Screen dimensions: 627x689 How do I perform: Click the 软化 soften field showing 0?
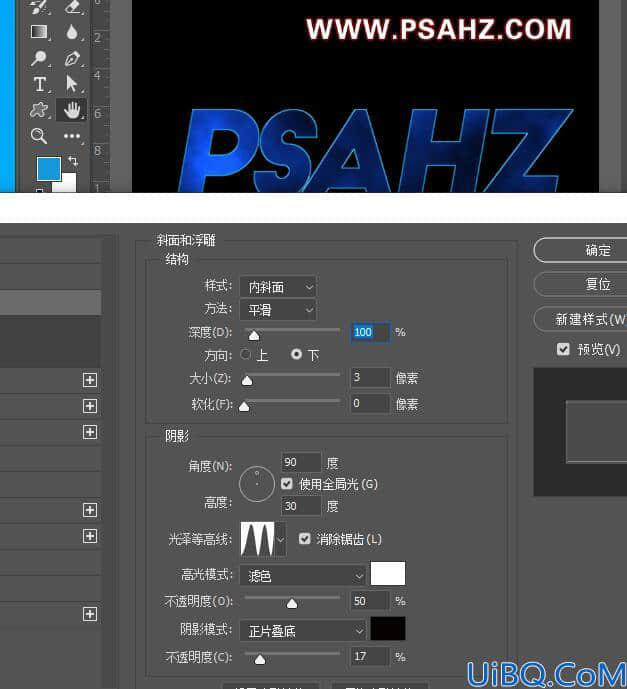click(x=370, y=403)
